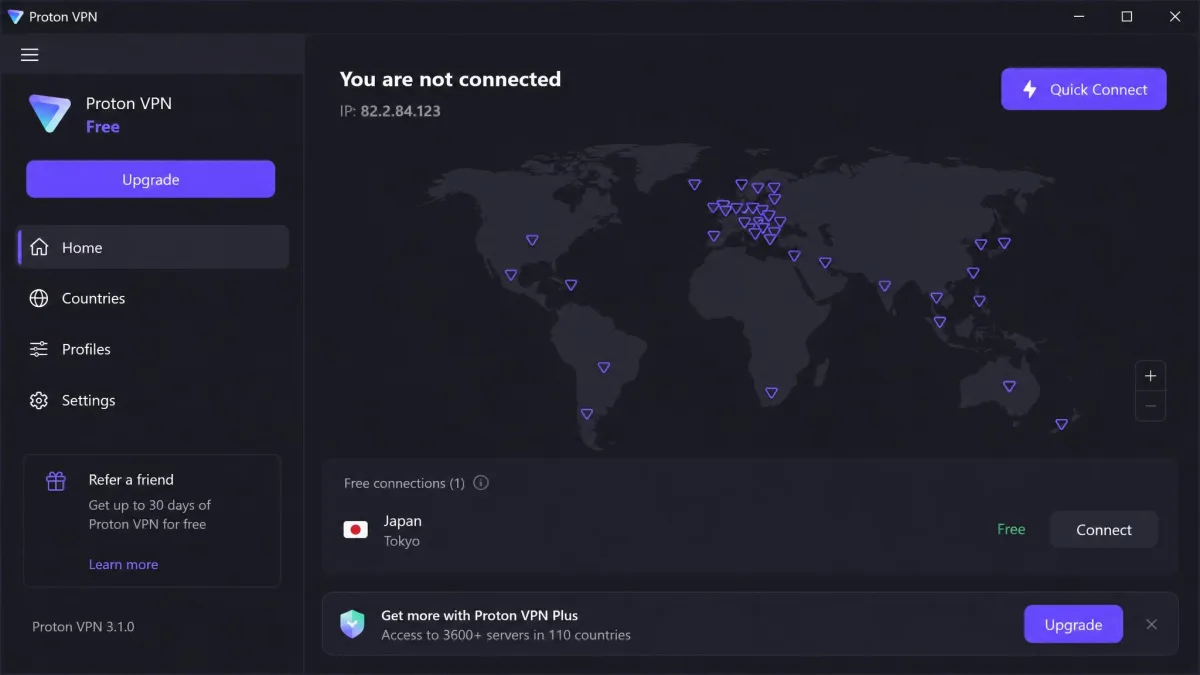The height and width of the screenshot is (675, 1200).
Task: Connect to the Japan Tokyo server
Action: (x=1103, y=530)
